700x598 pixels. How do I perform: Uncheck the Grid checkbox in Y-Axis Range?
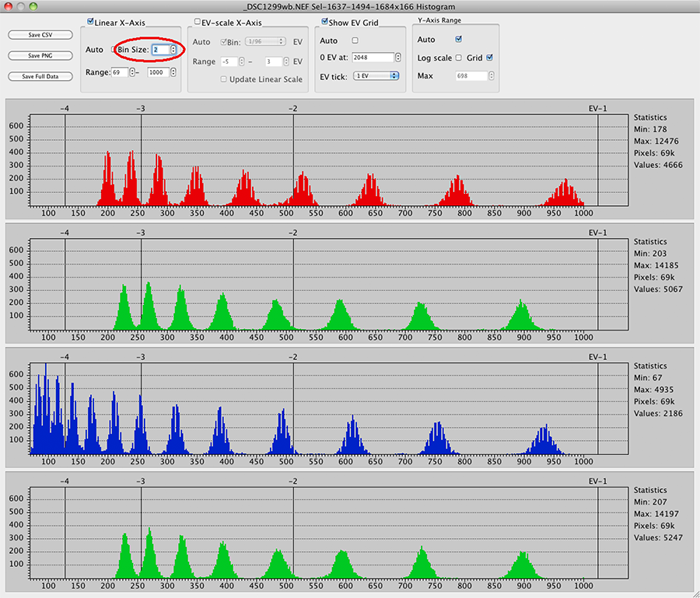click(490, 58)
